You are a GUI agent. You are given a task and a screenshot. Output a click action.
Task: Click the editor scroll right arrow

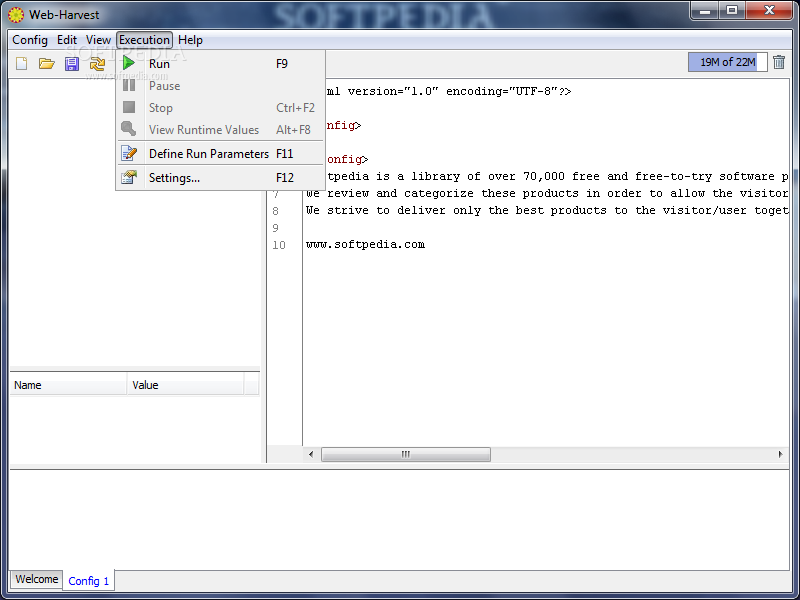tap(780, 454)
